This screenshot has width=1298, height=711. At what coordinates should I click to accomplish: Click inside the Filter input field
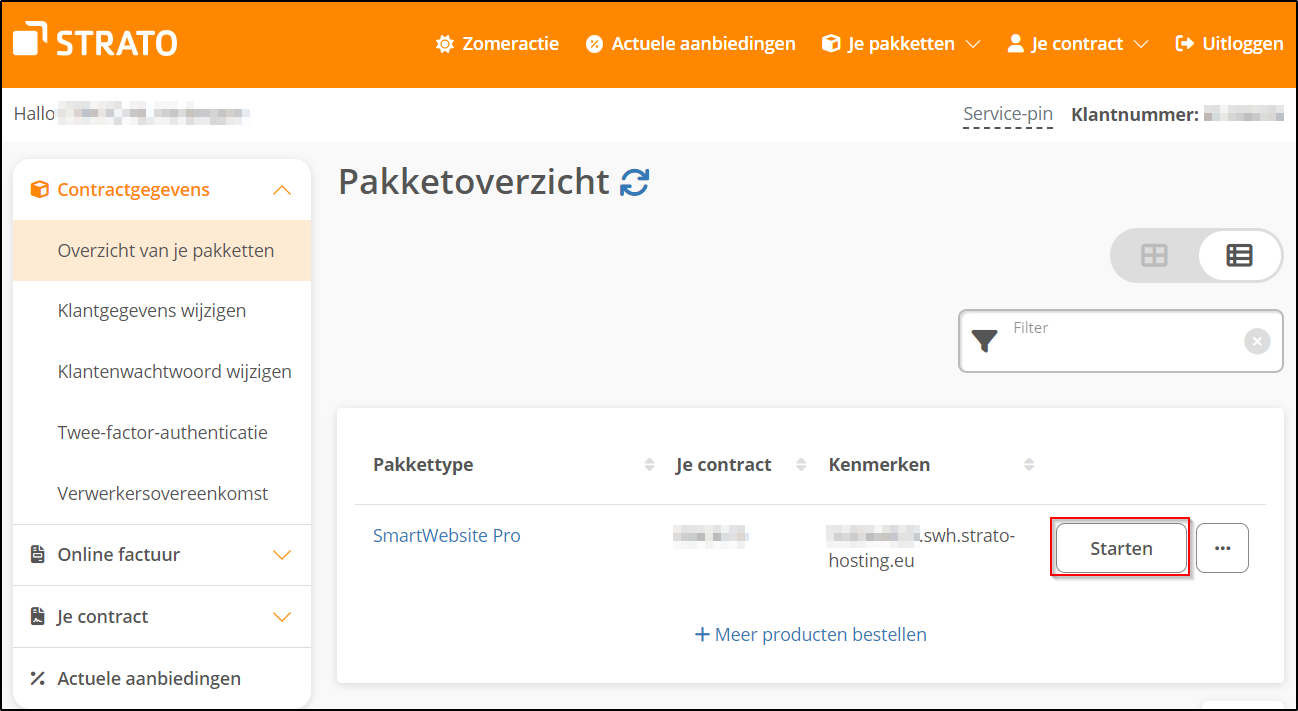[1100, 341]
